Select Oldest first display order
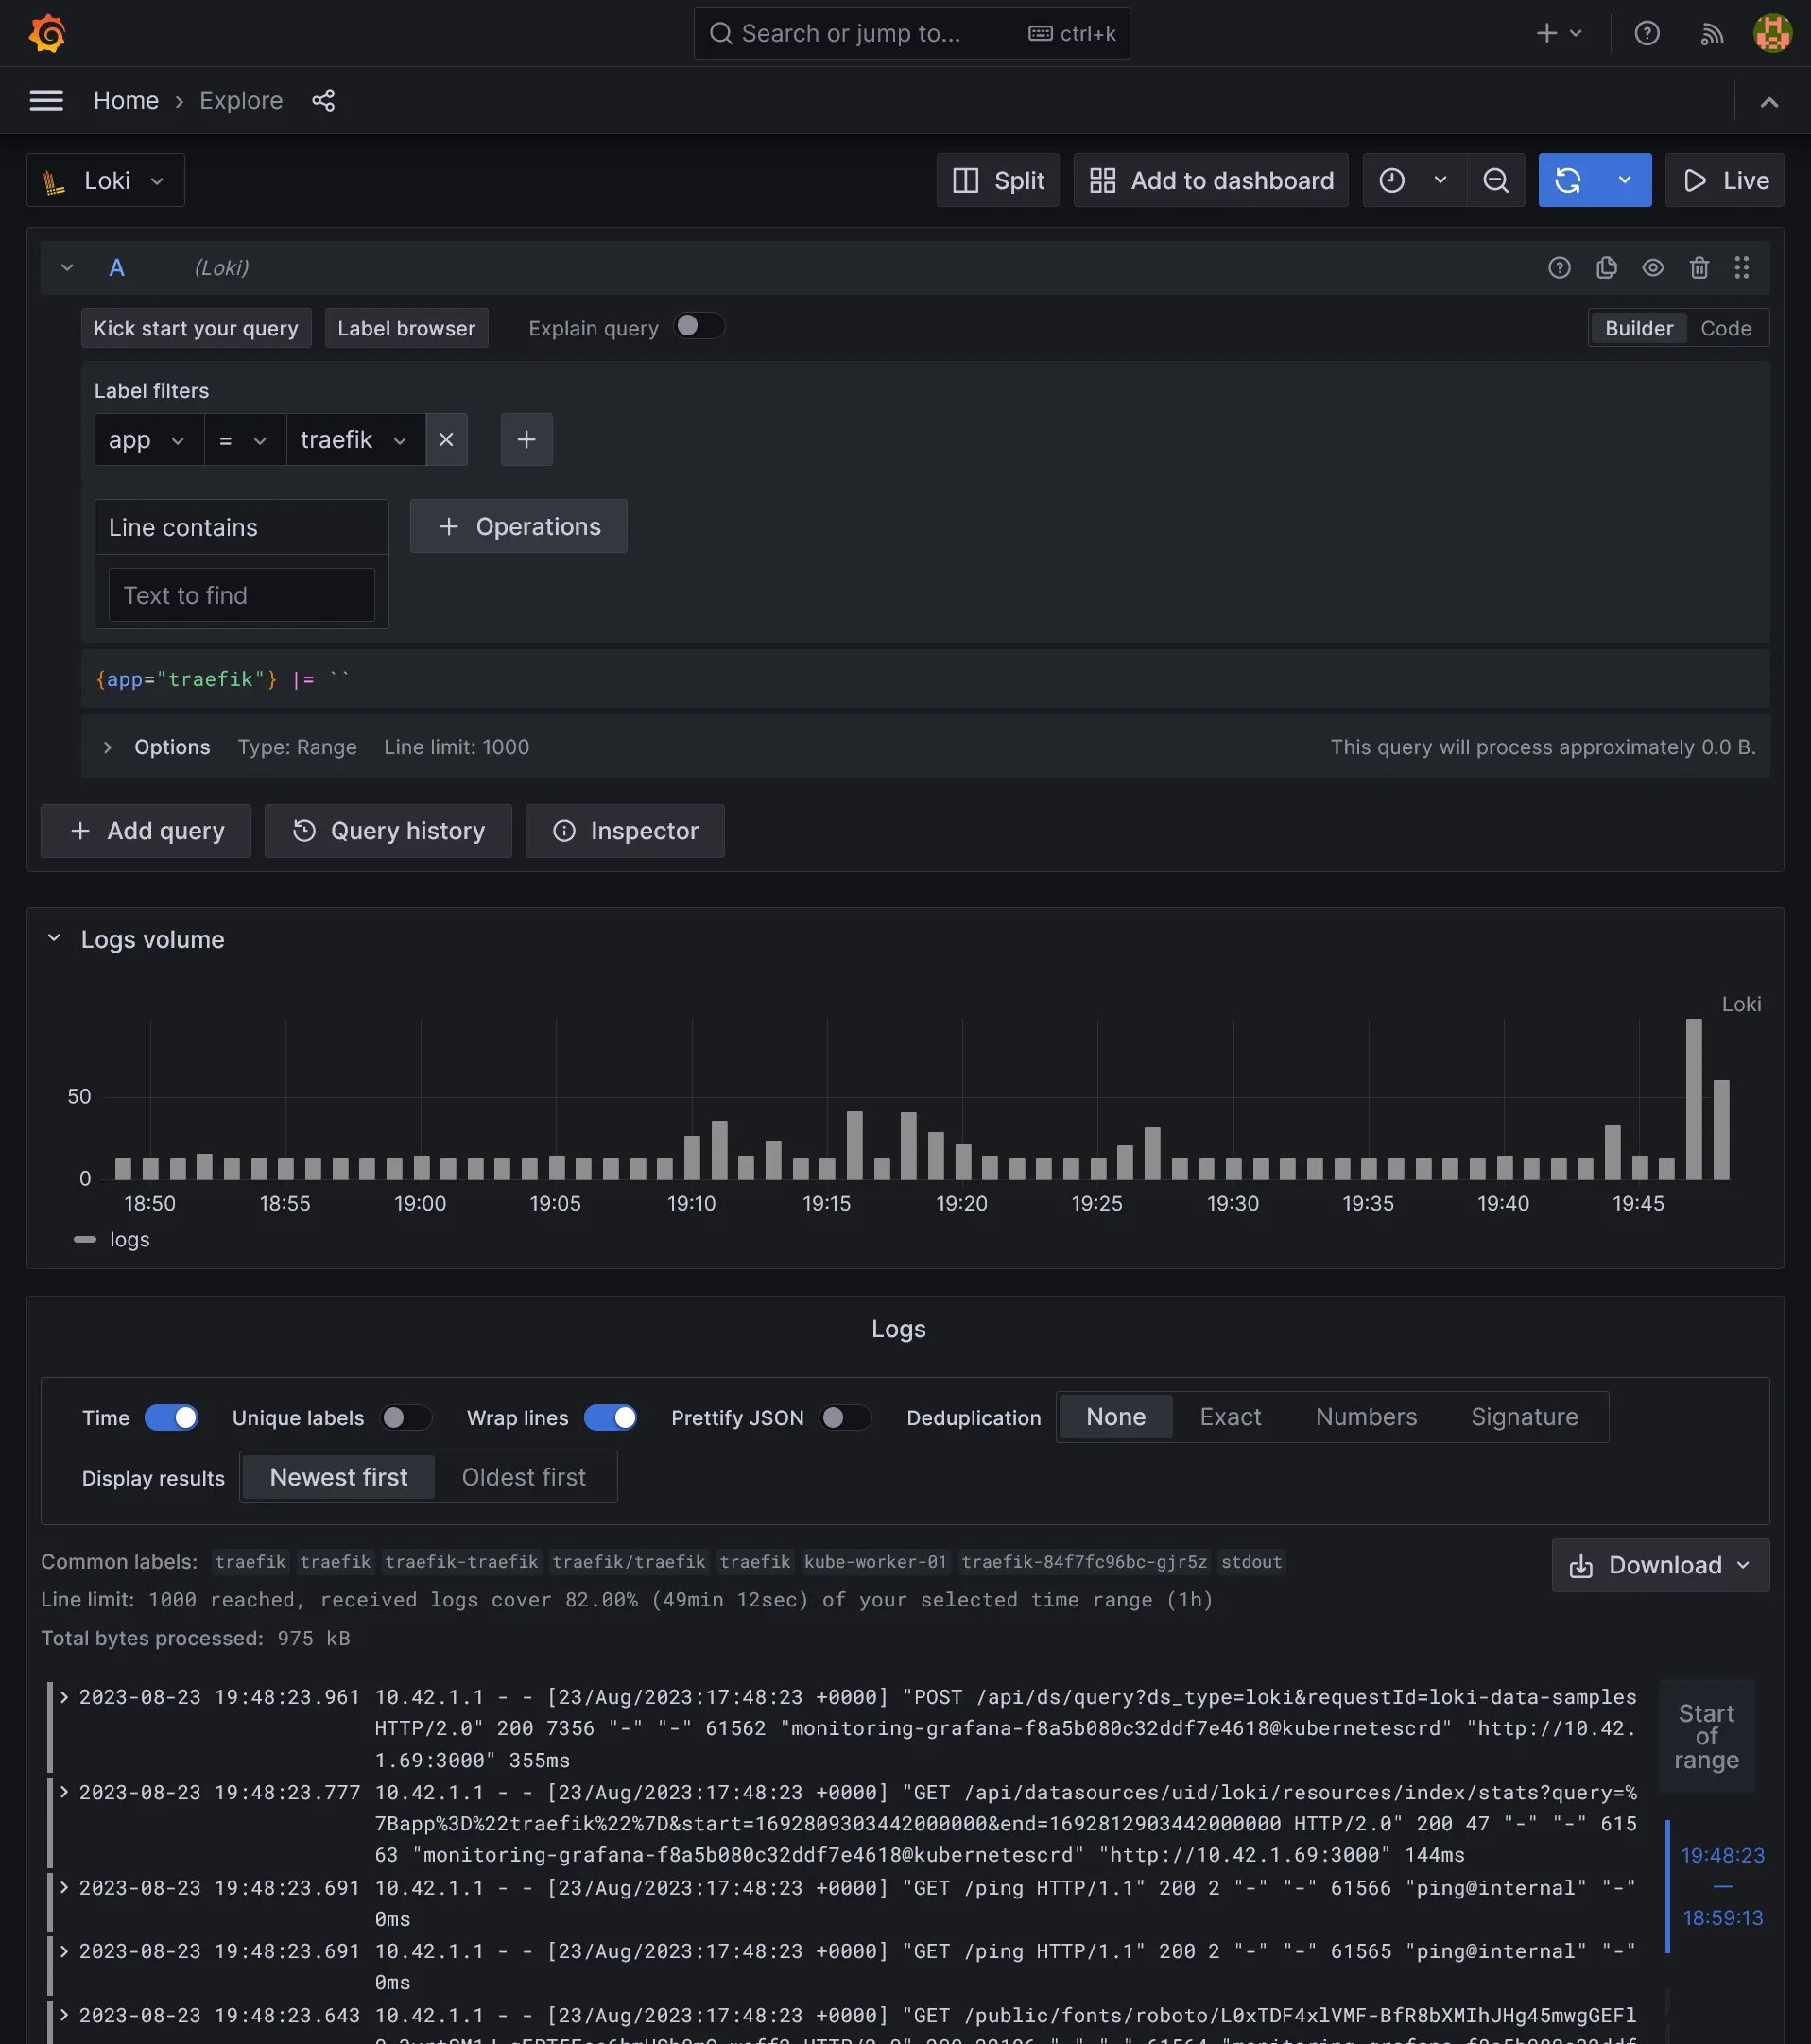This screenshot has height=2044, width=1811. [x=524, y=1477]
